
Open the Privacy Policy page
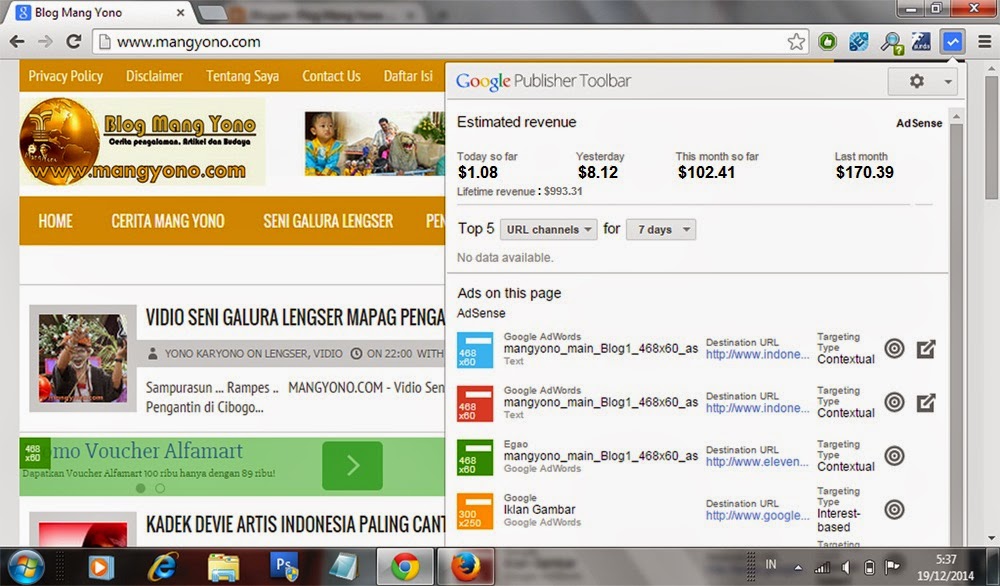click(66, 76)
